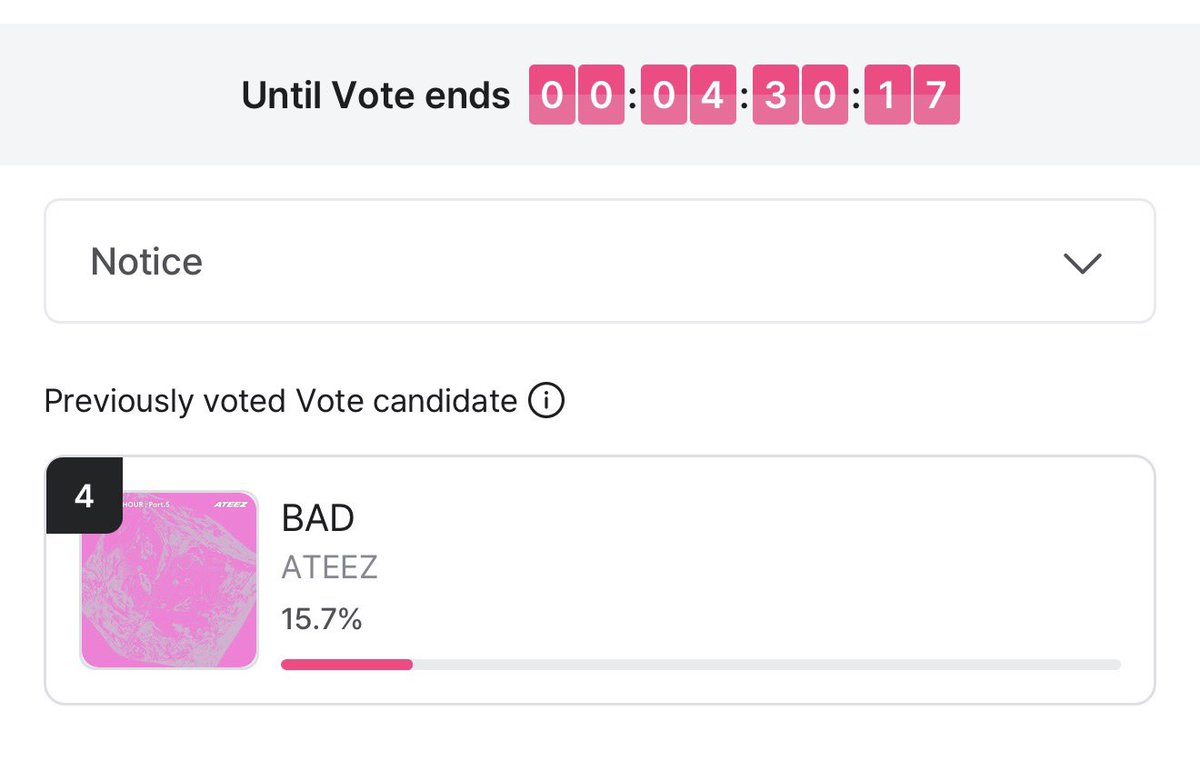Viewport: 1200px width, 761px height.
Task: Click 'Previously voted Vote candidate' heading
Action: coord(281,402)
